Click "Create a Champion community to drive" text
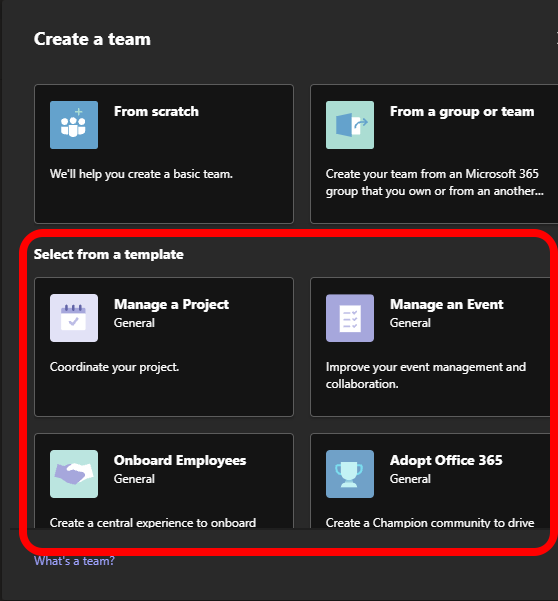 (430, 522)
